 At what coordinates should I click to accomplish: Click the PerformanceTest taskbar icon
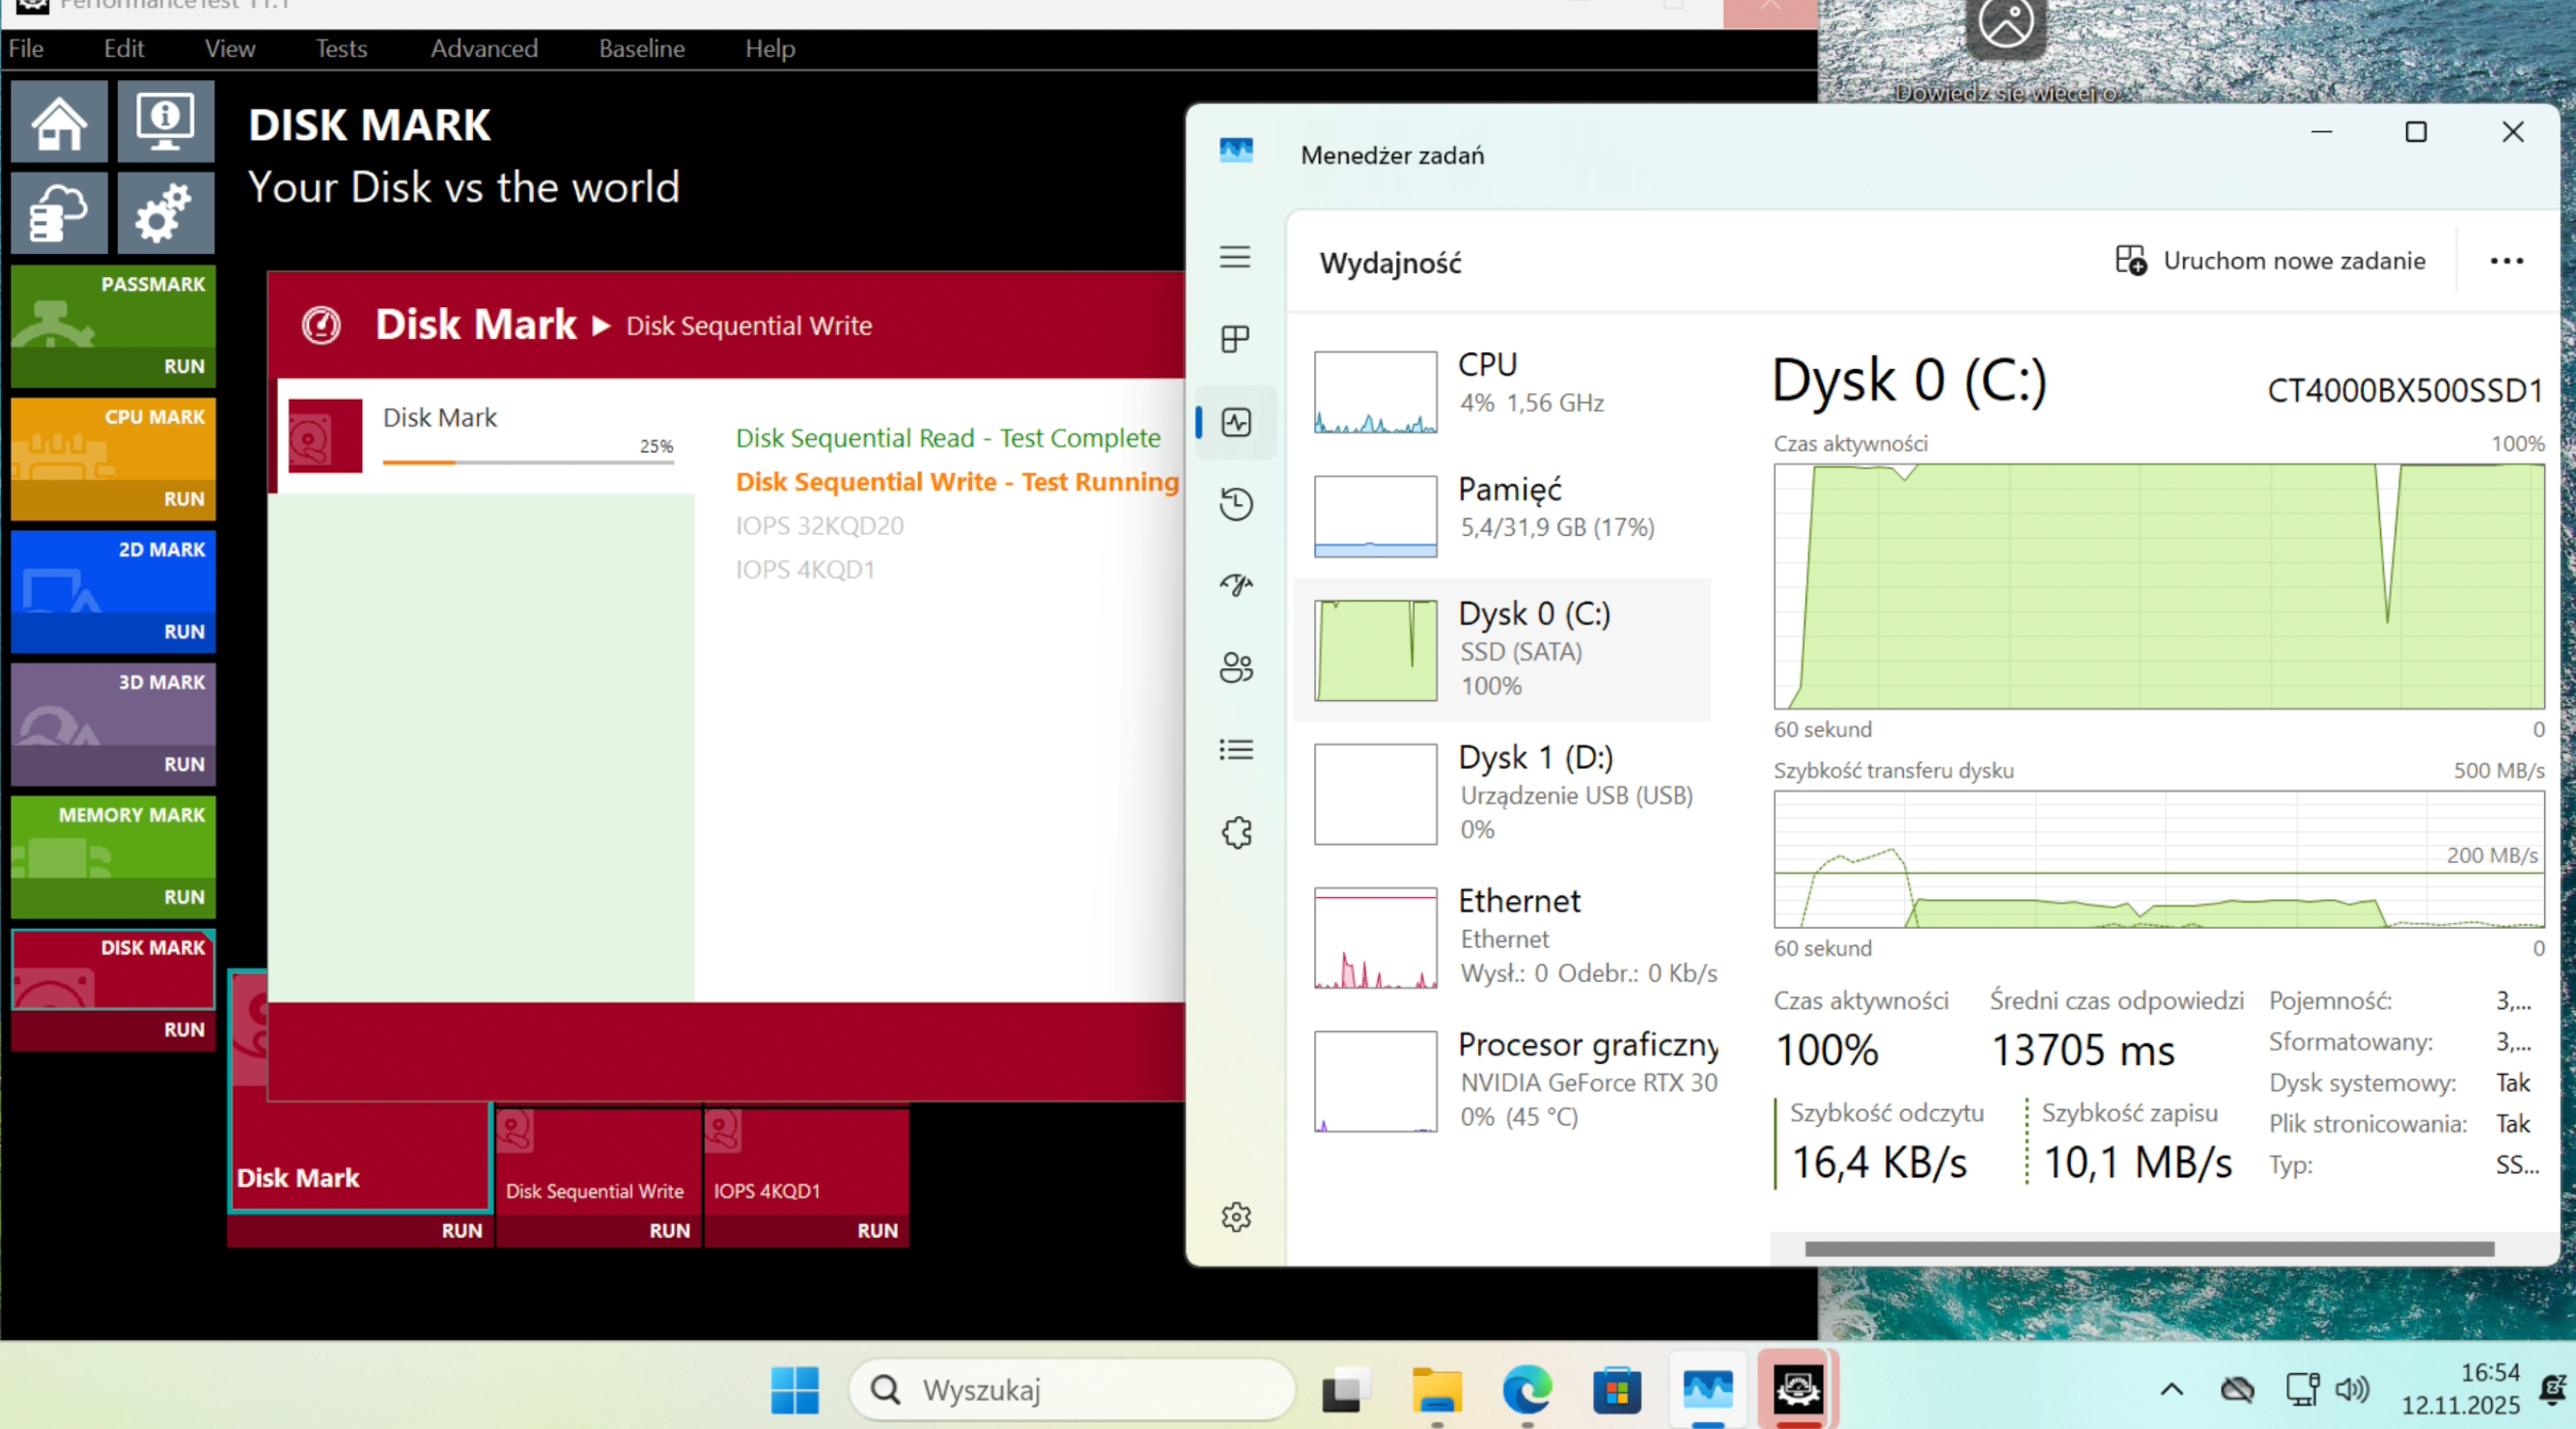pyautogui.click(x=1798, y=1390)
